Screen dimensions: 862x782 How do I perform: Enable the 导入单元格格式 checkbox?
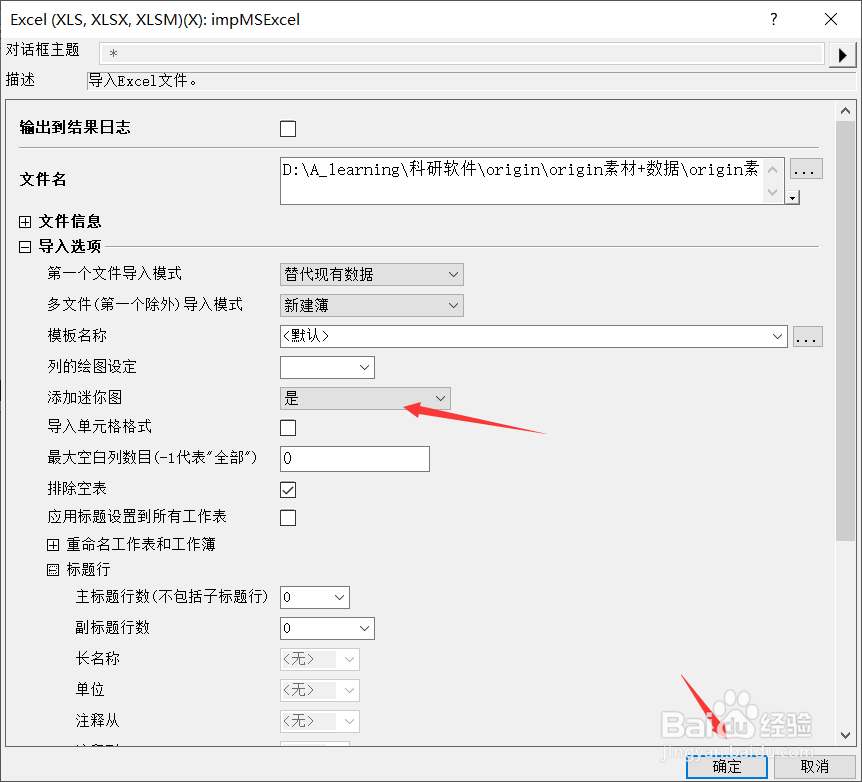coord(288,427)
